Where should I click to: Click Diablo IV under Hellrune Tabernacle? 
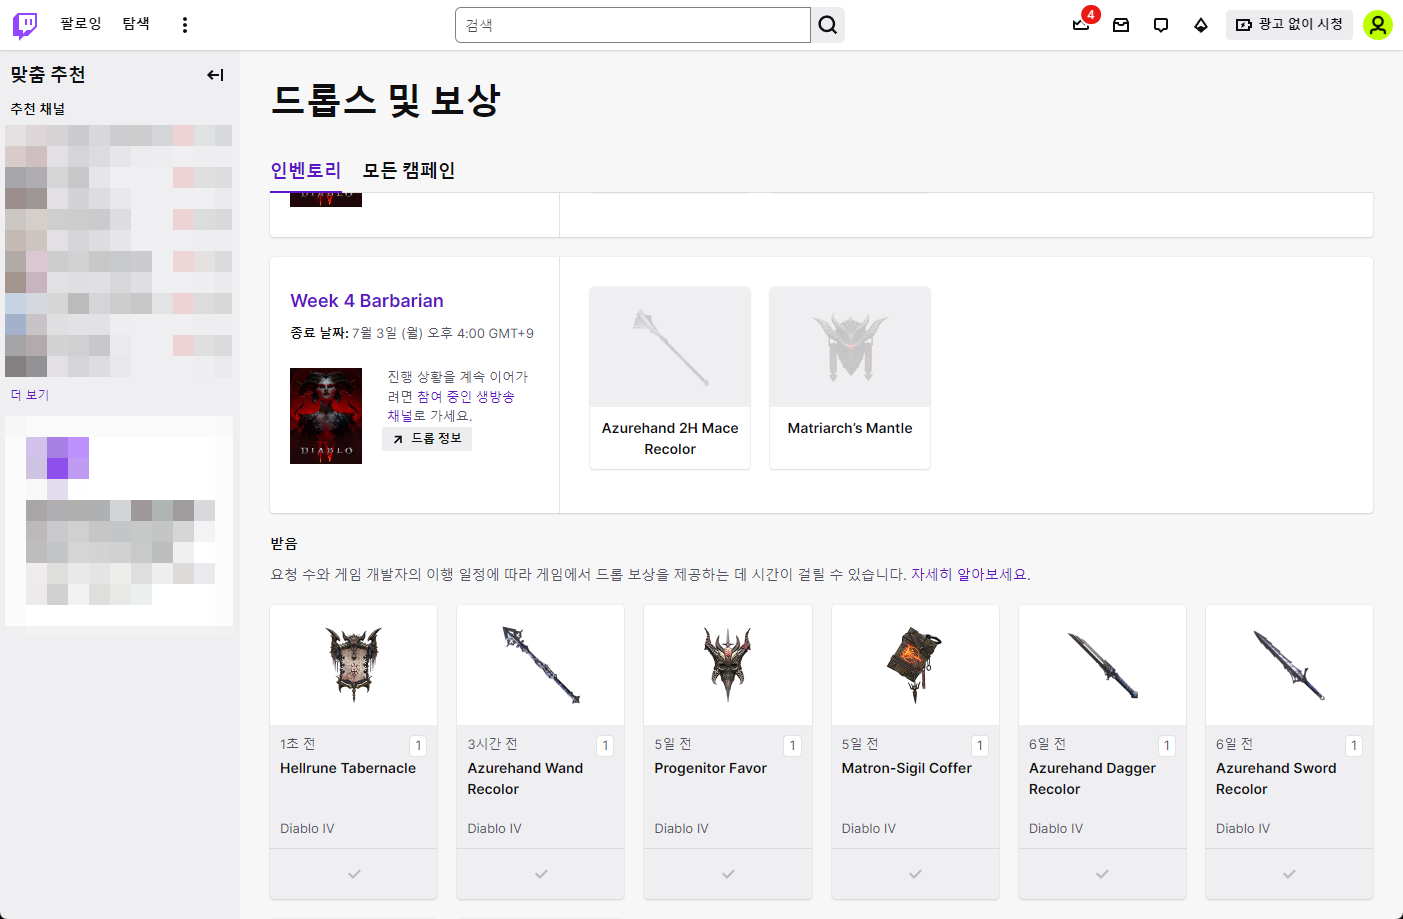307,829
